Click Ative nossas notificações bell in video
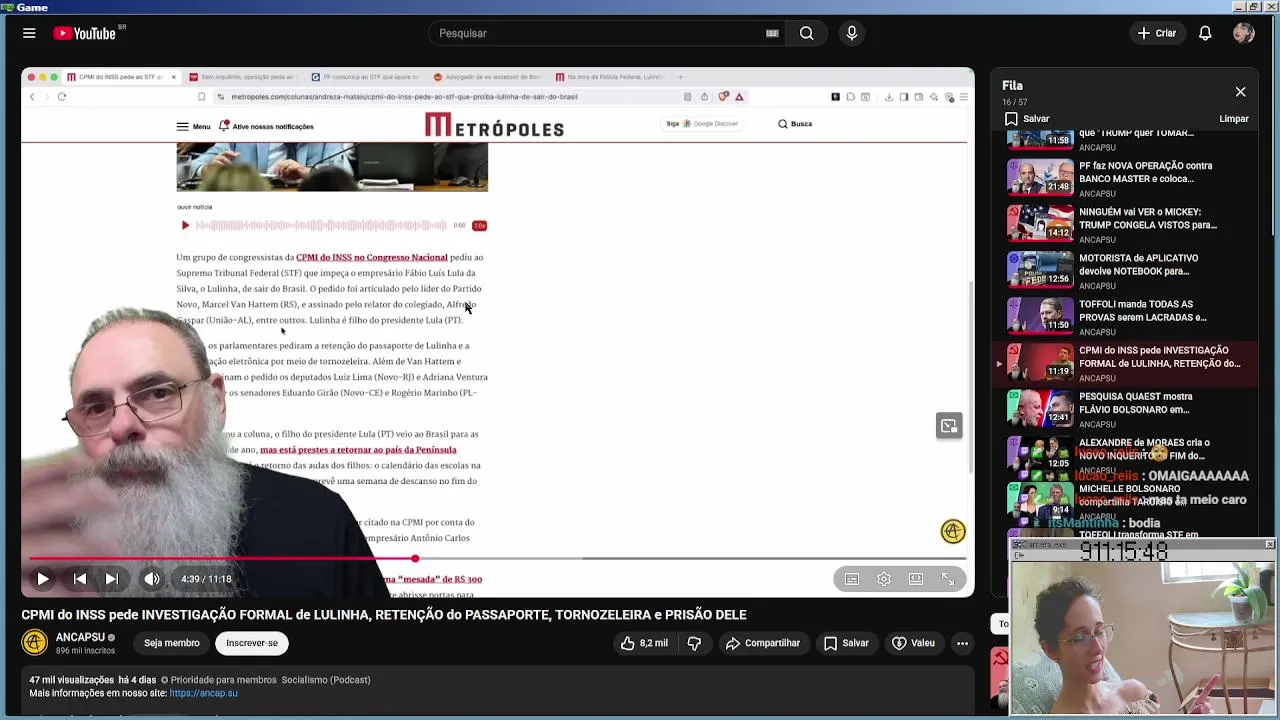Image resolution: width=1280 pixels, height=720 pixels. 266,127
